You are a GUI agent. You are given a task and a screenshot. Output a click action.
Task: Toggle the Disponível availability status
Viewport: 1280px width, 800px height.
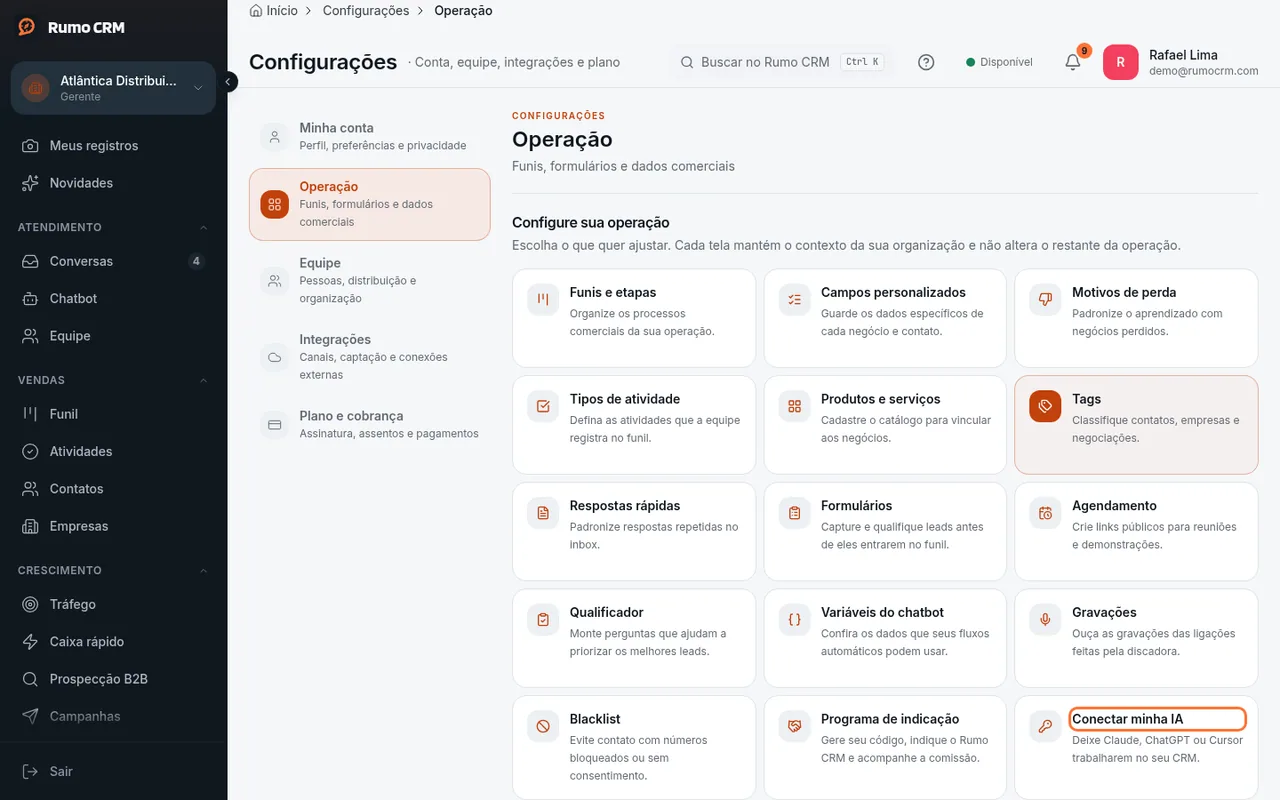pyautogui.click(x=999, y=62)
